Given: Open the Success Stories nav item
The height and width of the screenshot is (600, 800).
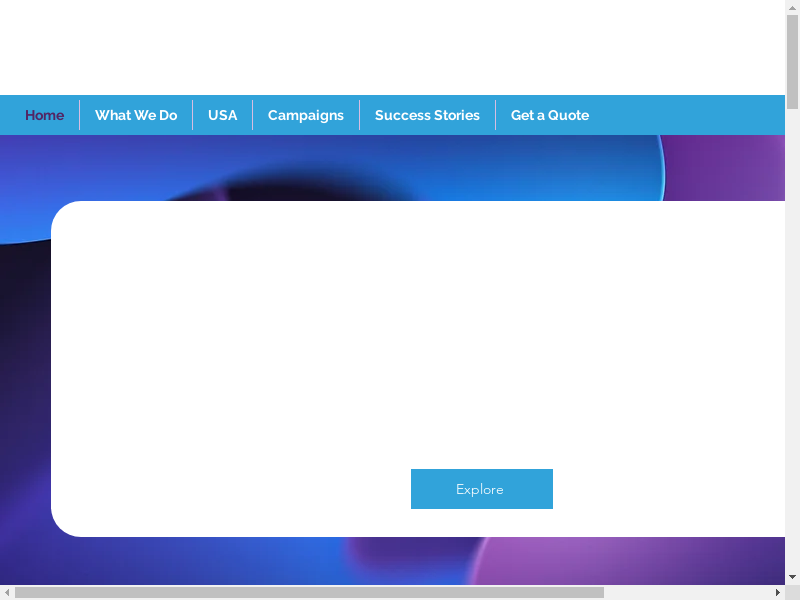Looking at the screenshot, I should (427, 115).
